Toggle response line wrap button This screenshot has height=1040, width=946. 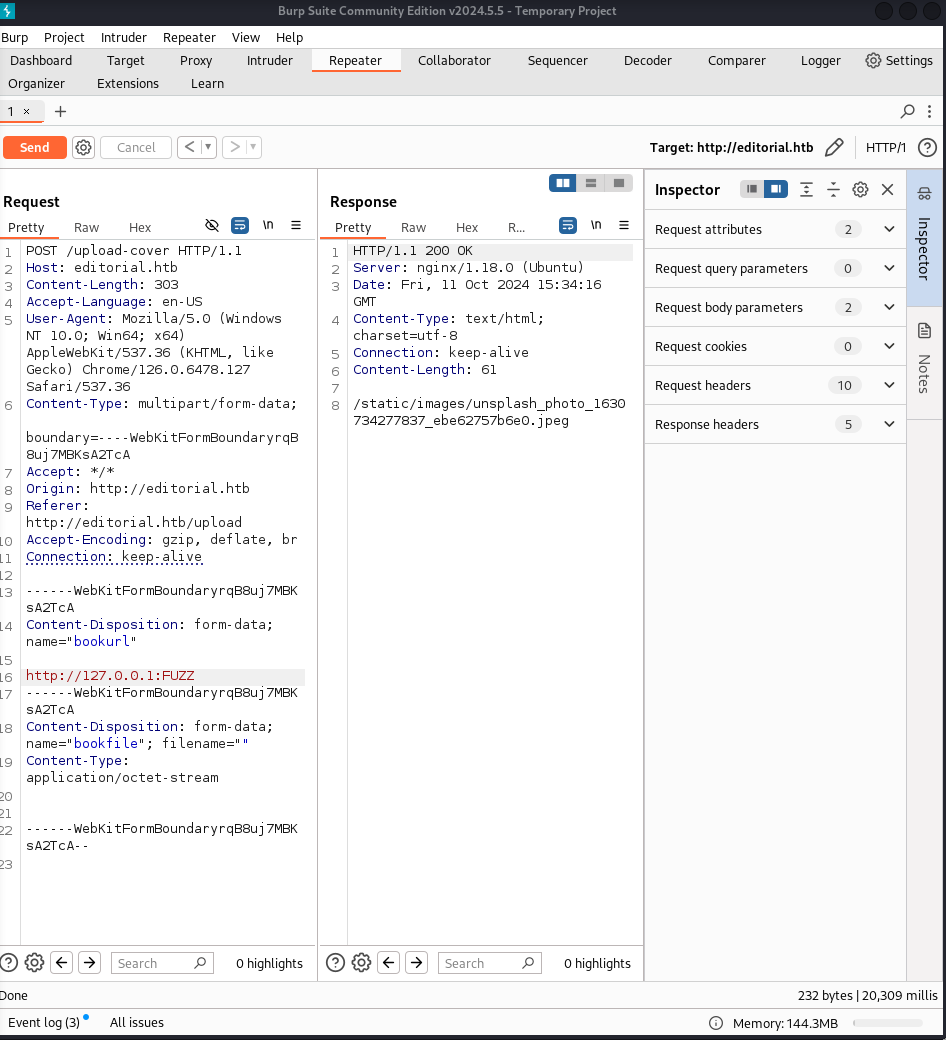(x=568, y=226)
